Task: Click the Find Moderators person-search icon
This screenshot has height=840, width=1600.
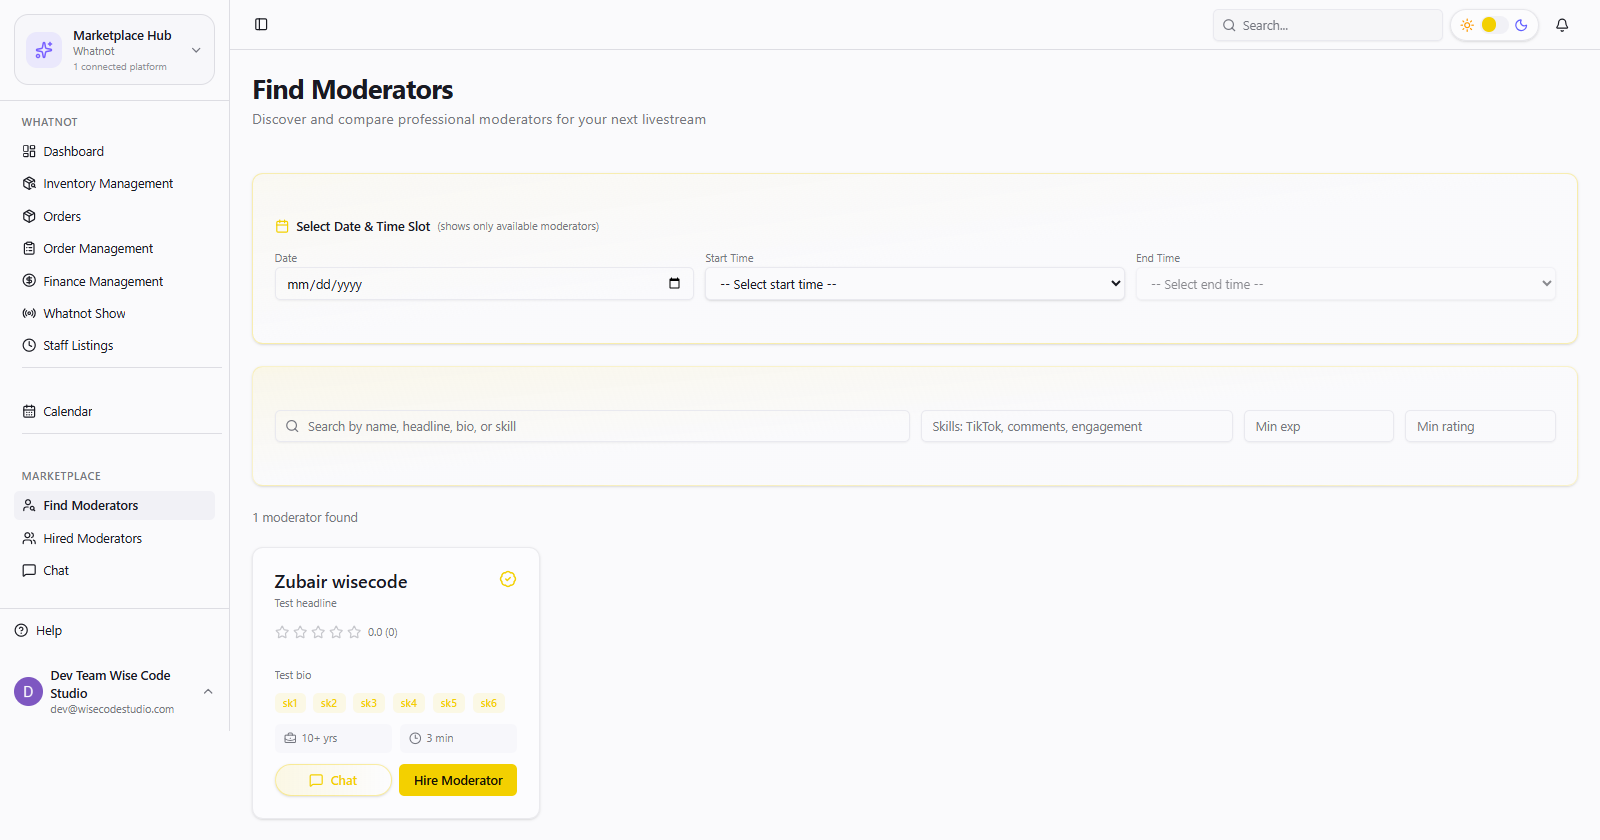Action: pos(29,506)
